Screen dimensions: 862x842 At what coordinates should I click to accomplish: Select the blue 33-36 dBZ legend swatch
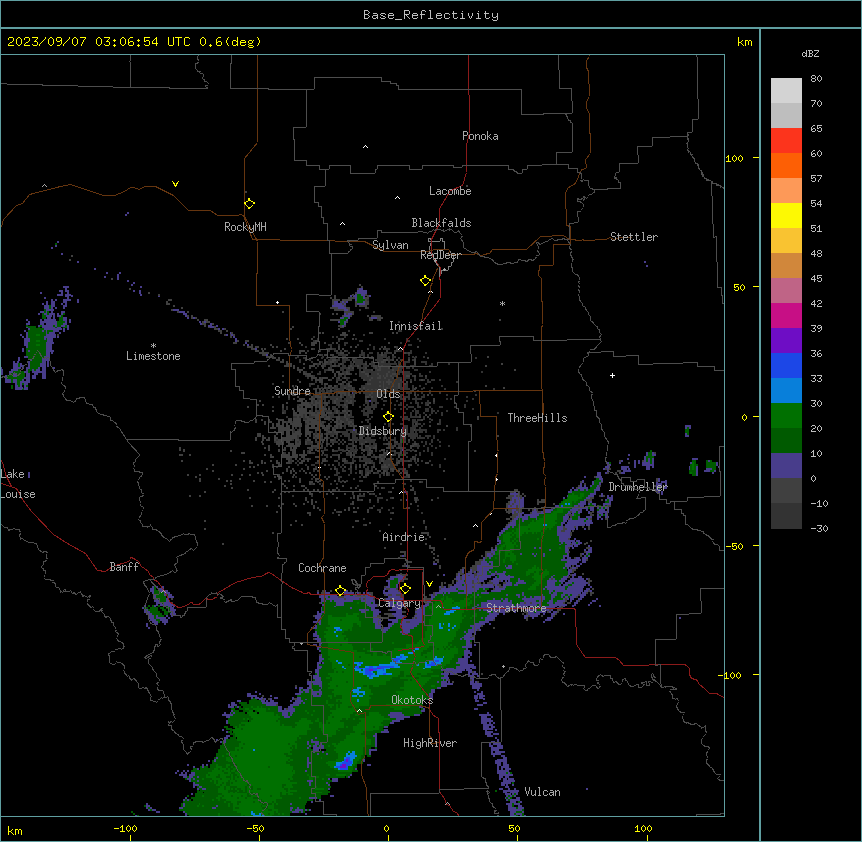point(786,366)
